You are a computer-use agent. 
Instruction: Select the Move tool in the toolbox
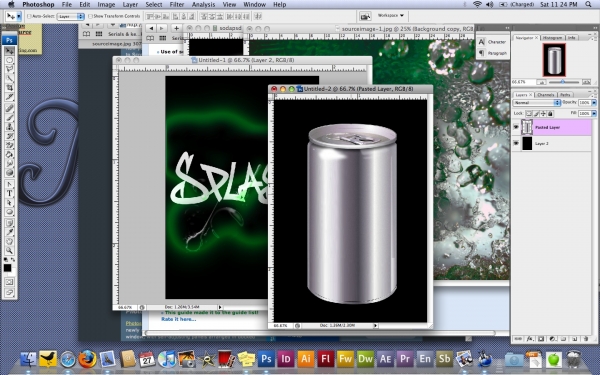pyautogui.click(x=10, y=51)
